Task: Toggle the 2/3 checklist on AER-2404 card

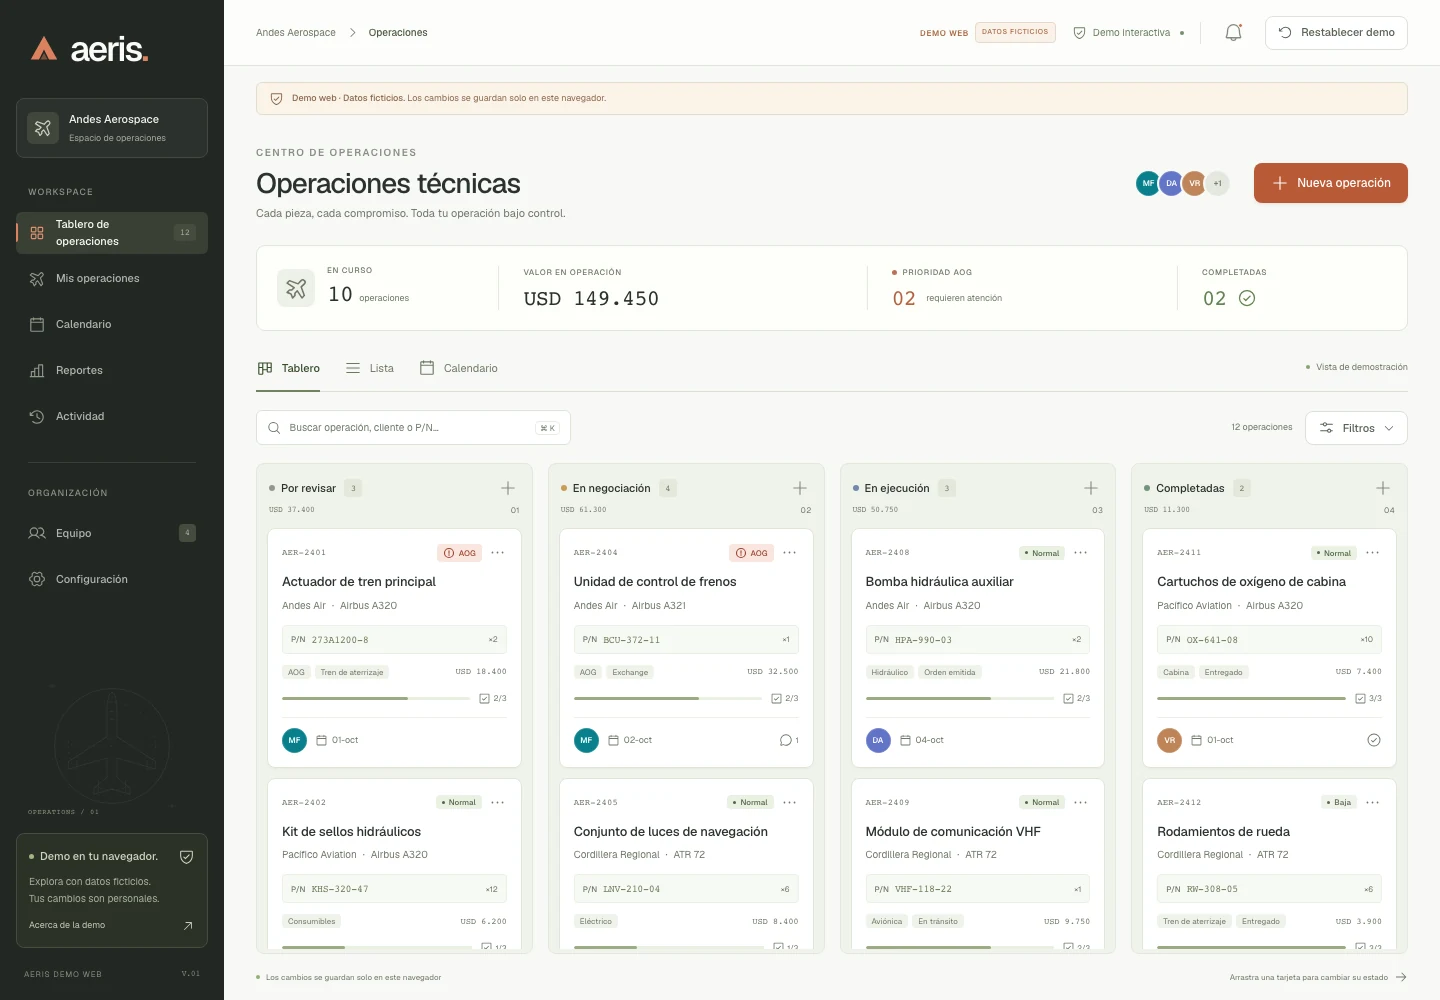Action: 785,699
